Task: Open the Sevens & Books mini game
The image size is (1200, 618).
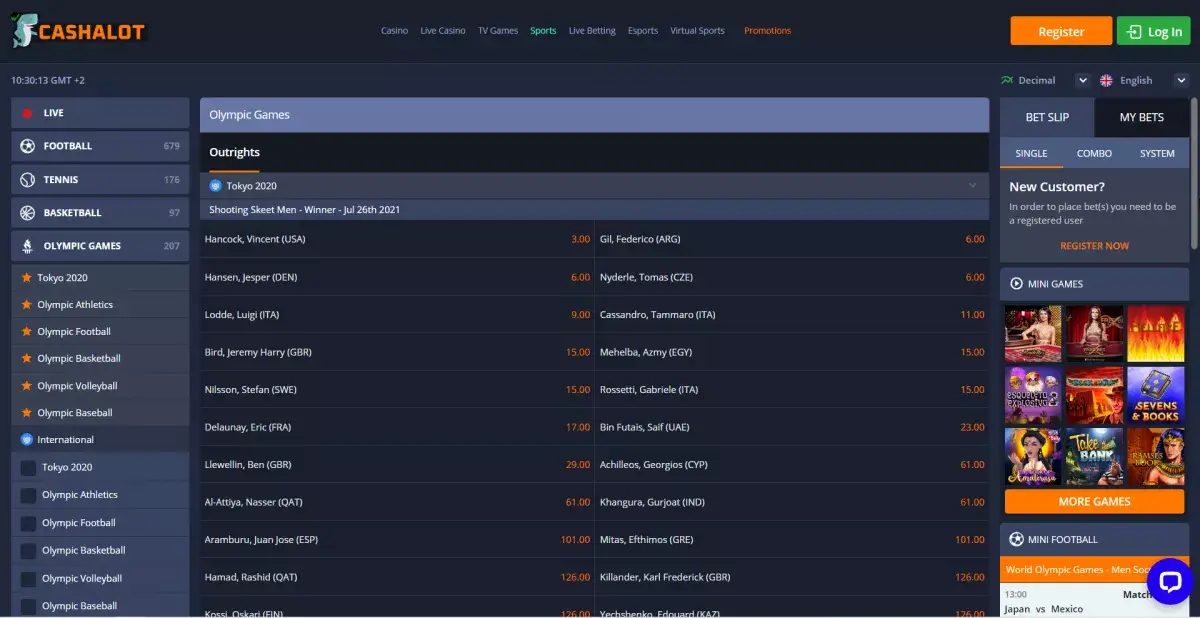Action: pyautogui.click(x=1155, y=395)
